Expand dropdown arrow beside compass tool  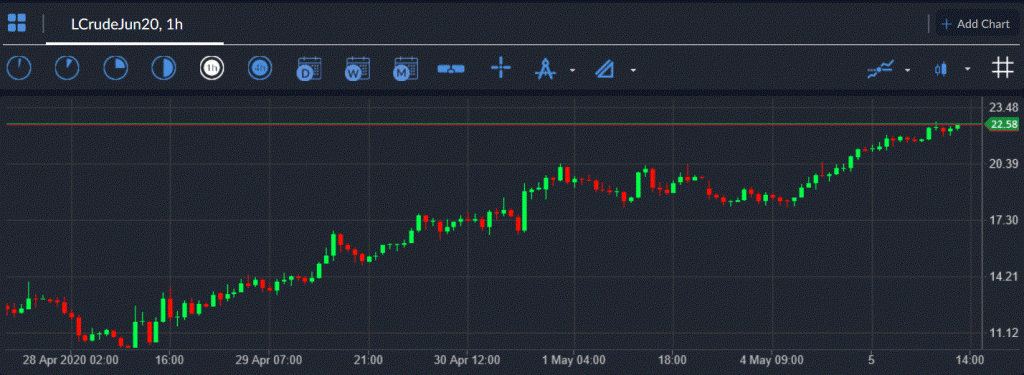572,69
